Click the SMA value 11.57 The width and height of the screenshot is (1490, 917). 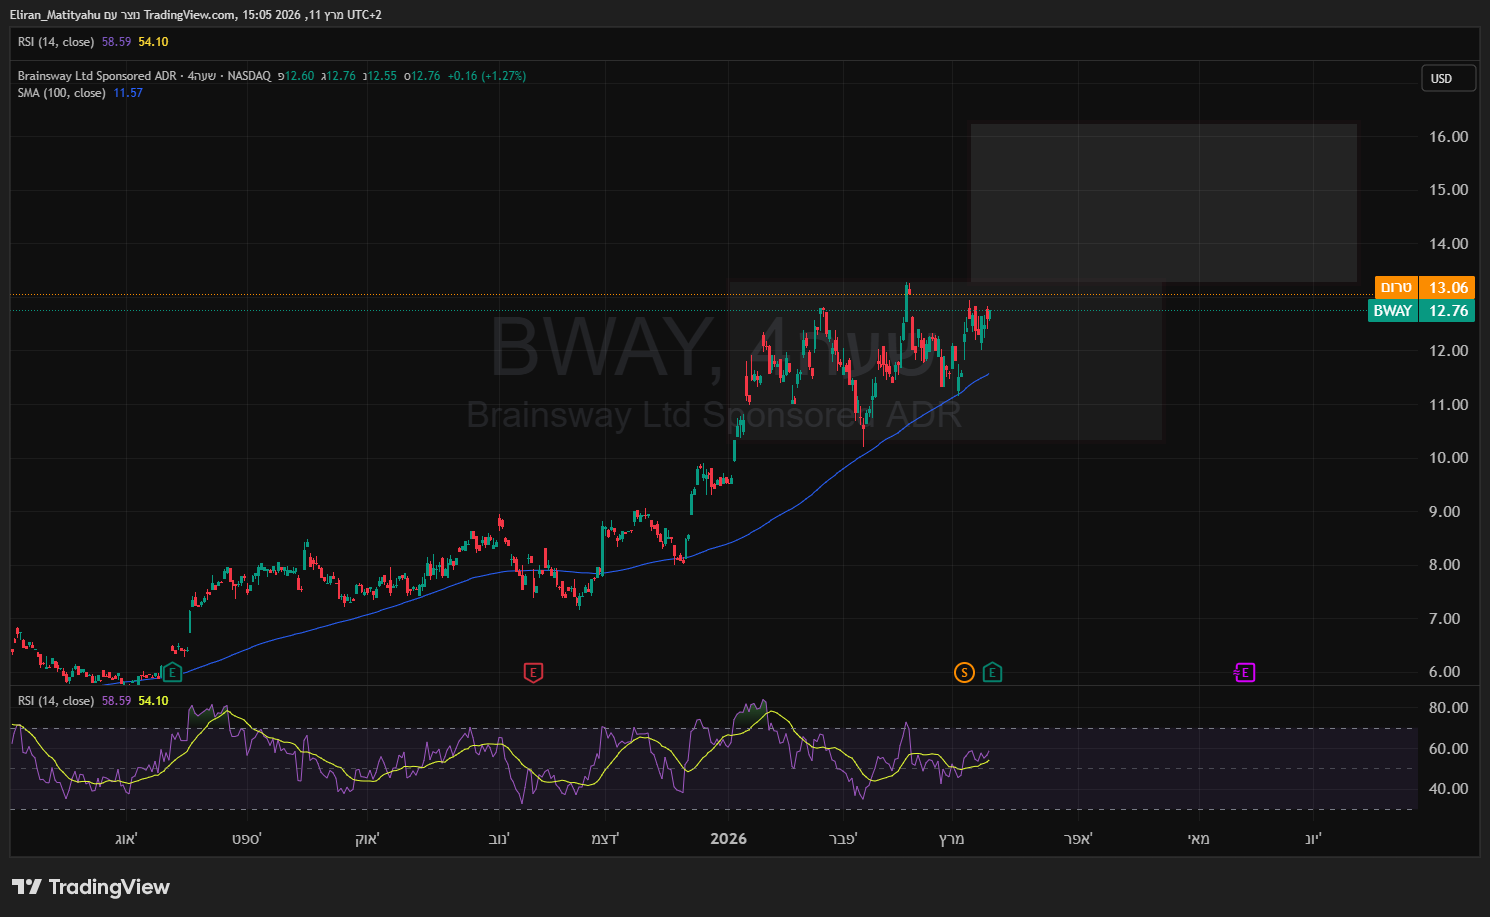click(128, 93)
